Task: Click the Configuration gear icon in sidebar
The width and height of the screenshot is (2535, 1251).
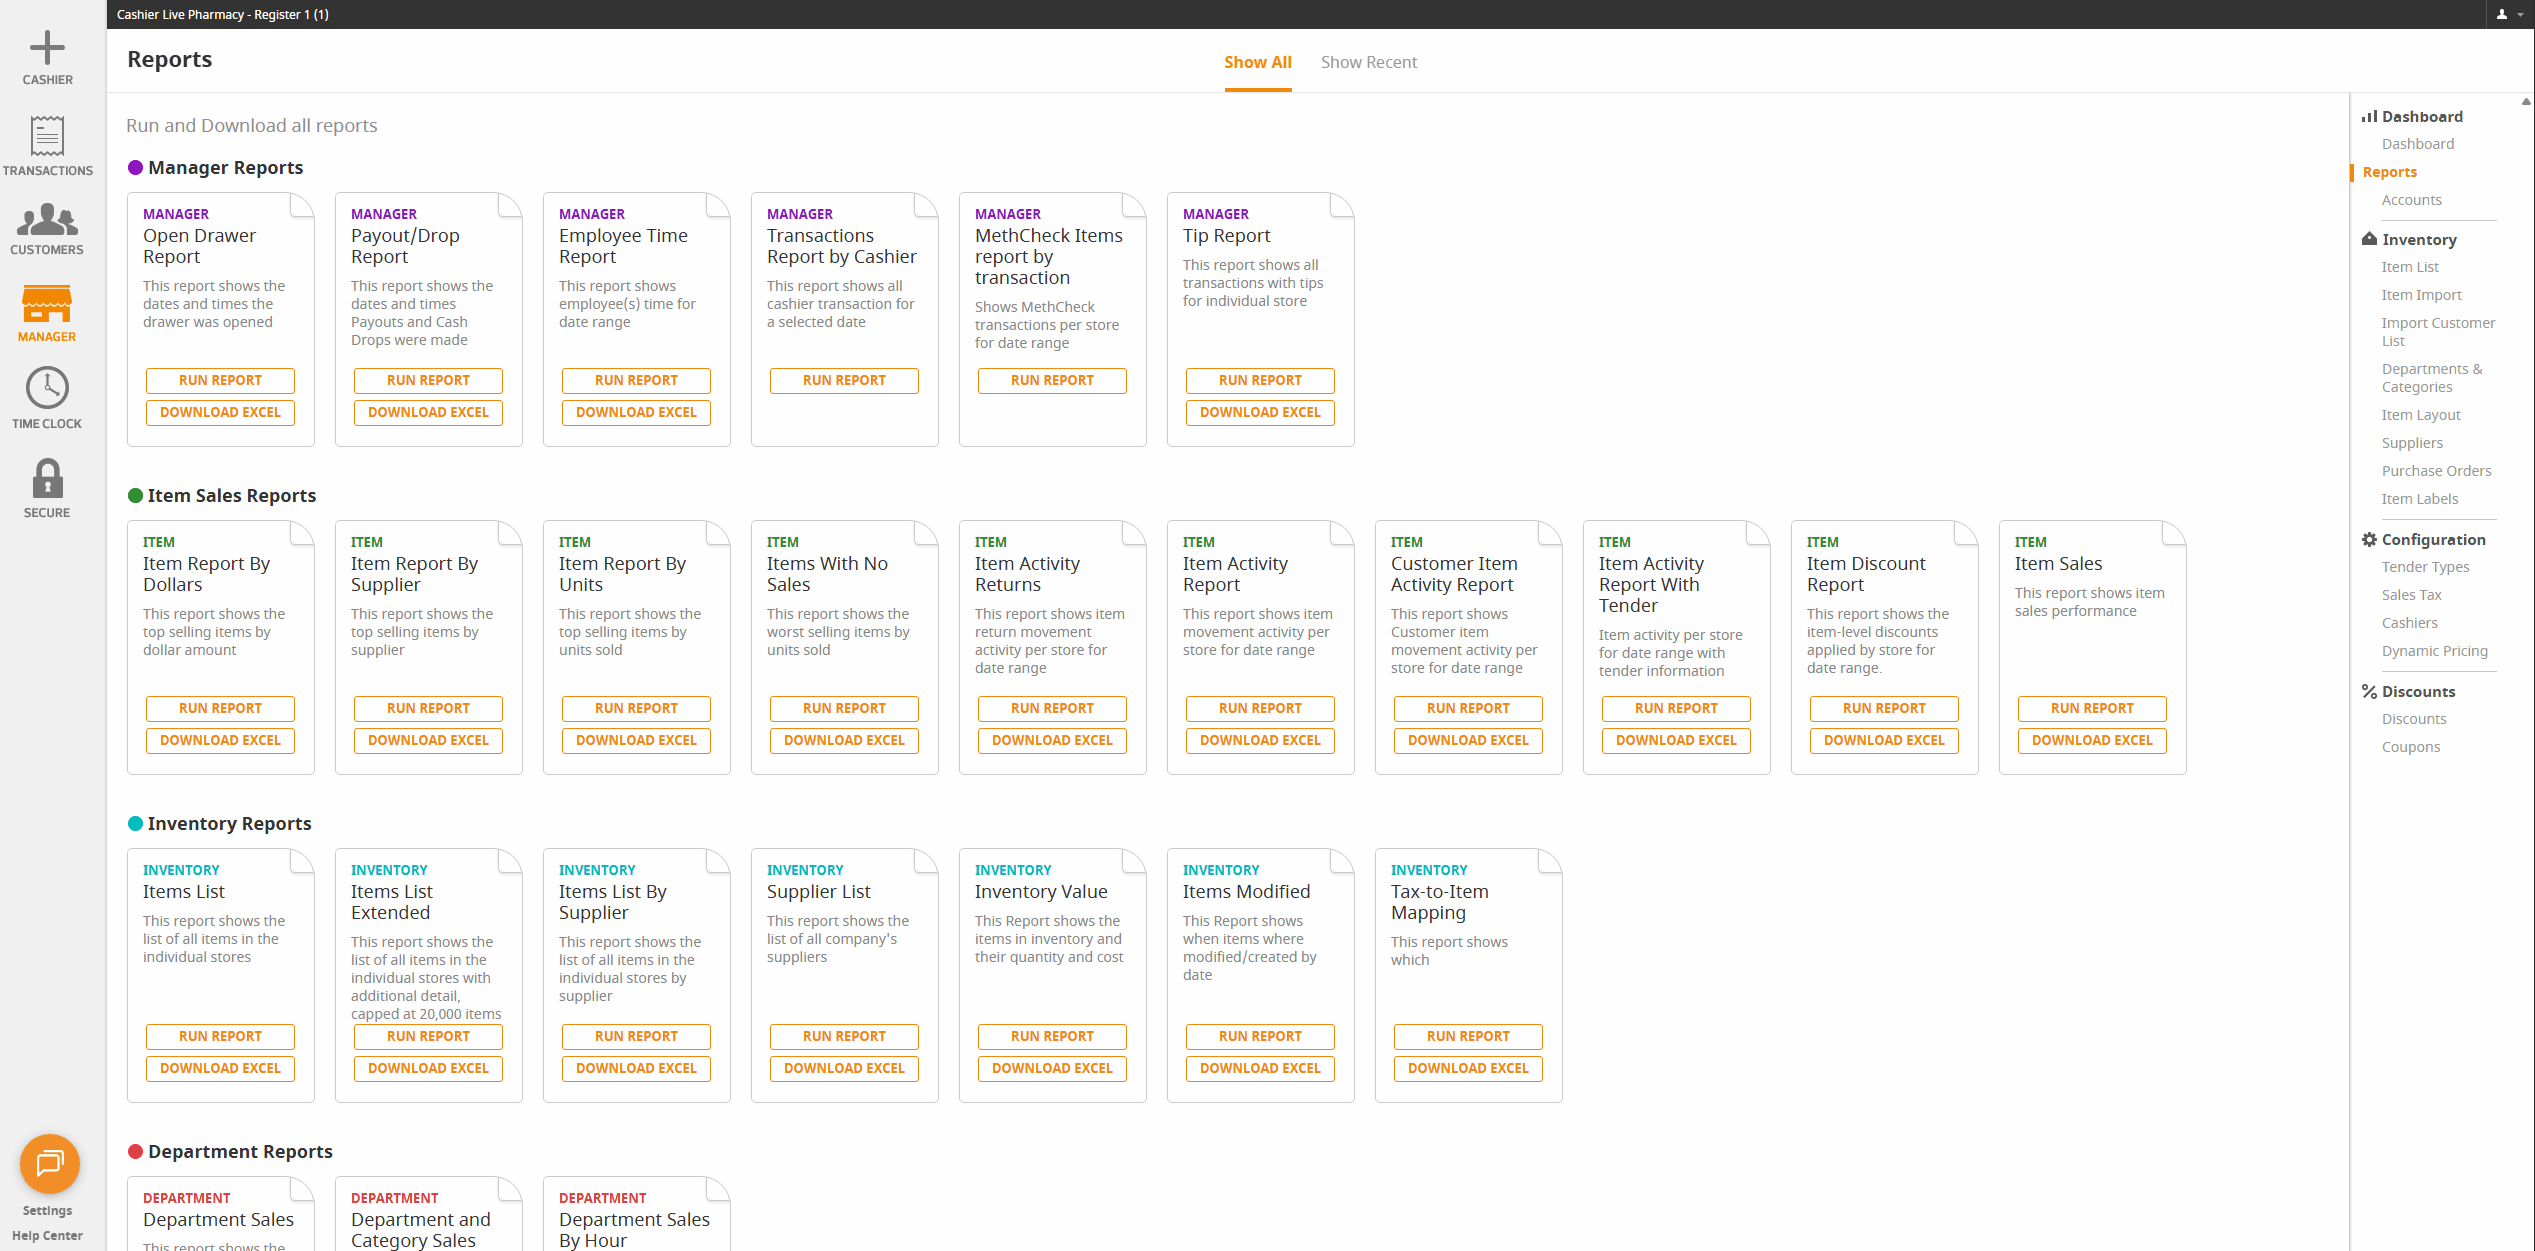Action: [2370, 539]
